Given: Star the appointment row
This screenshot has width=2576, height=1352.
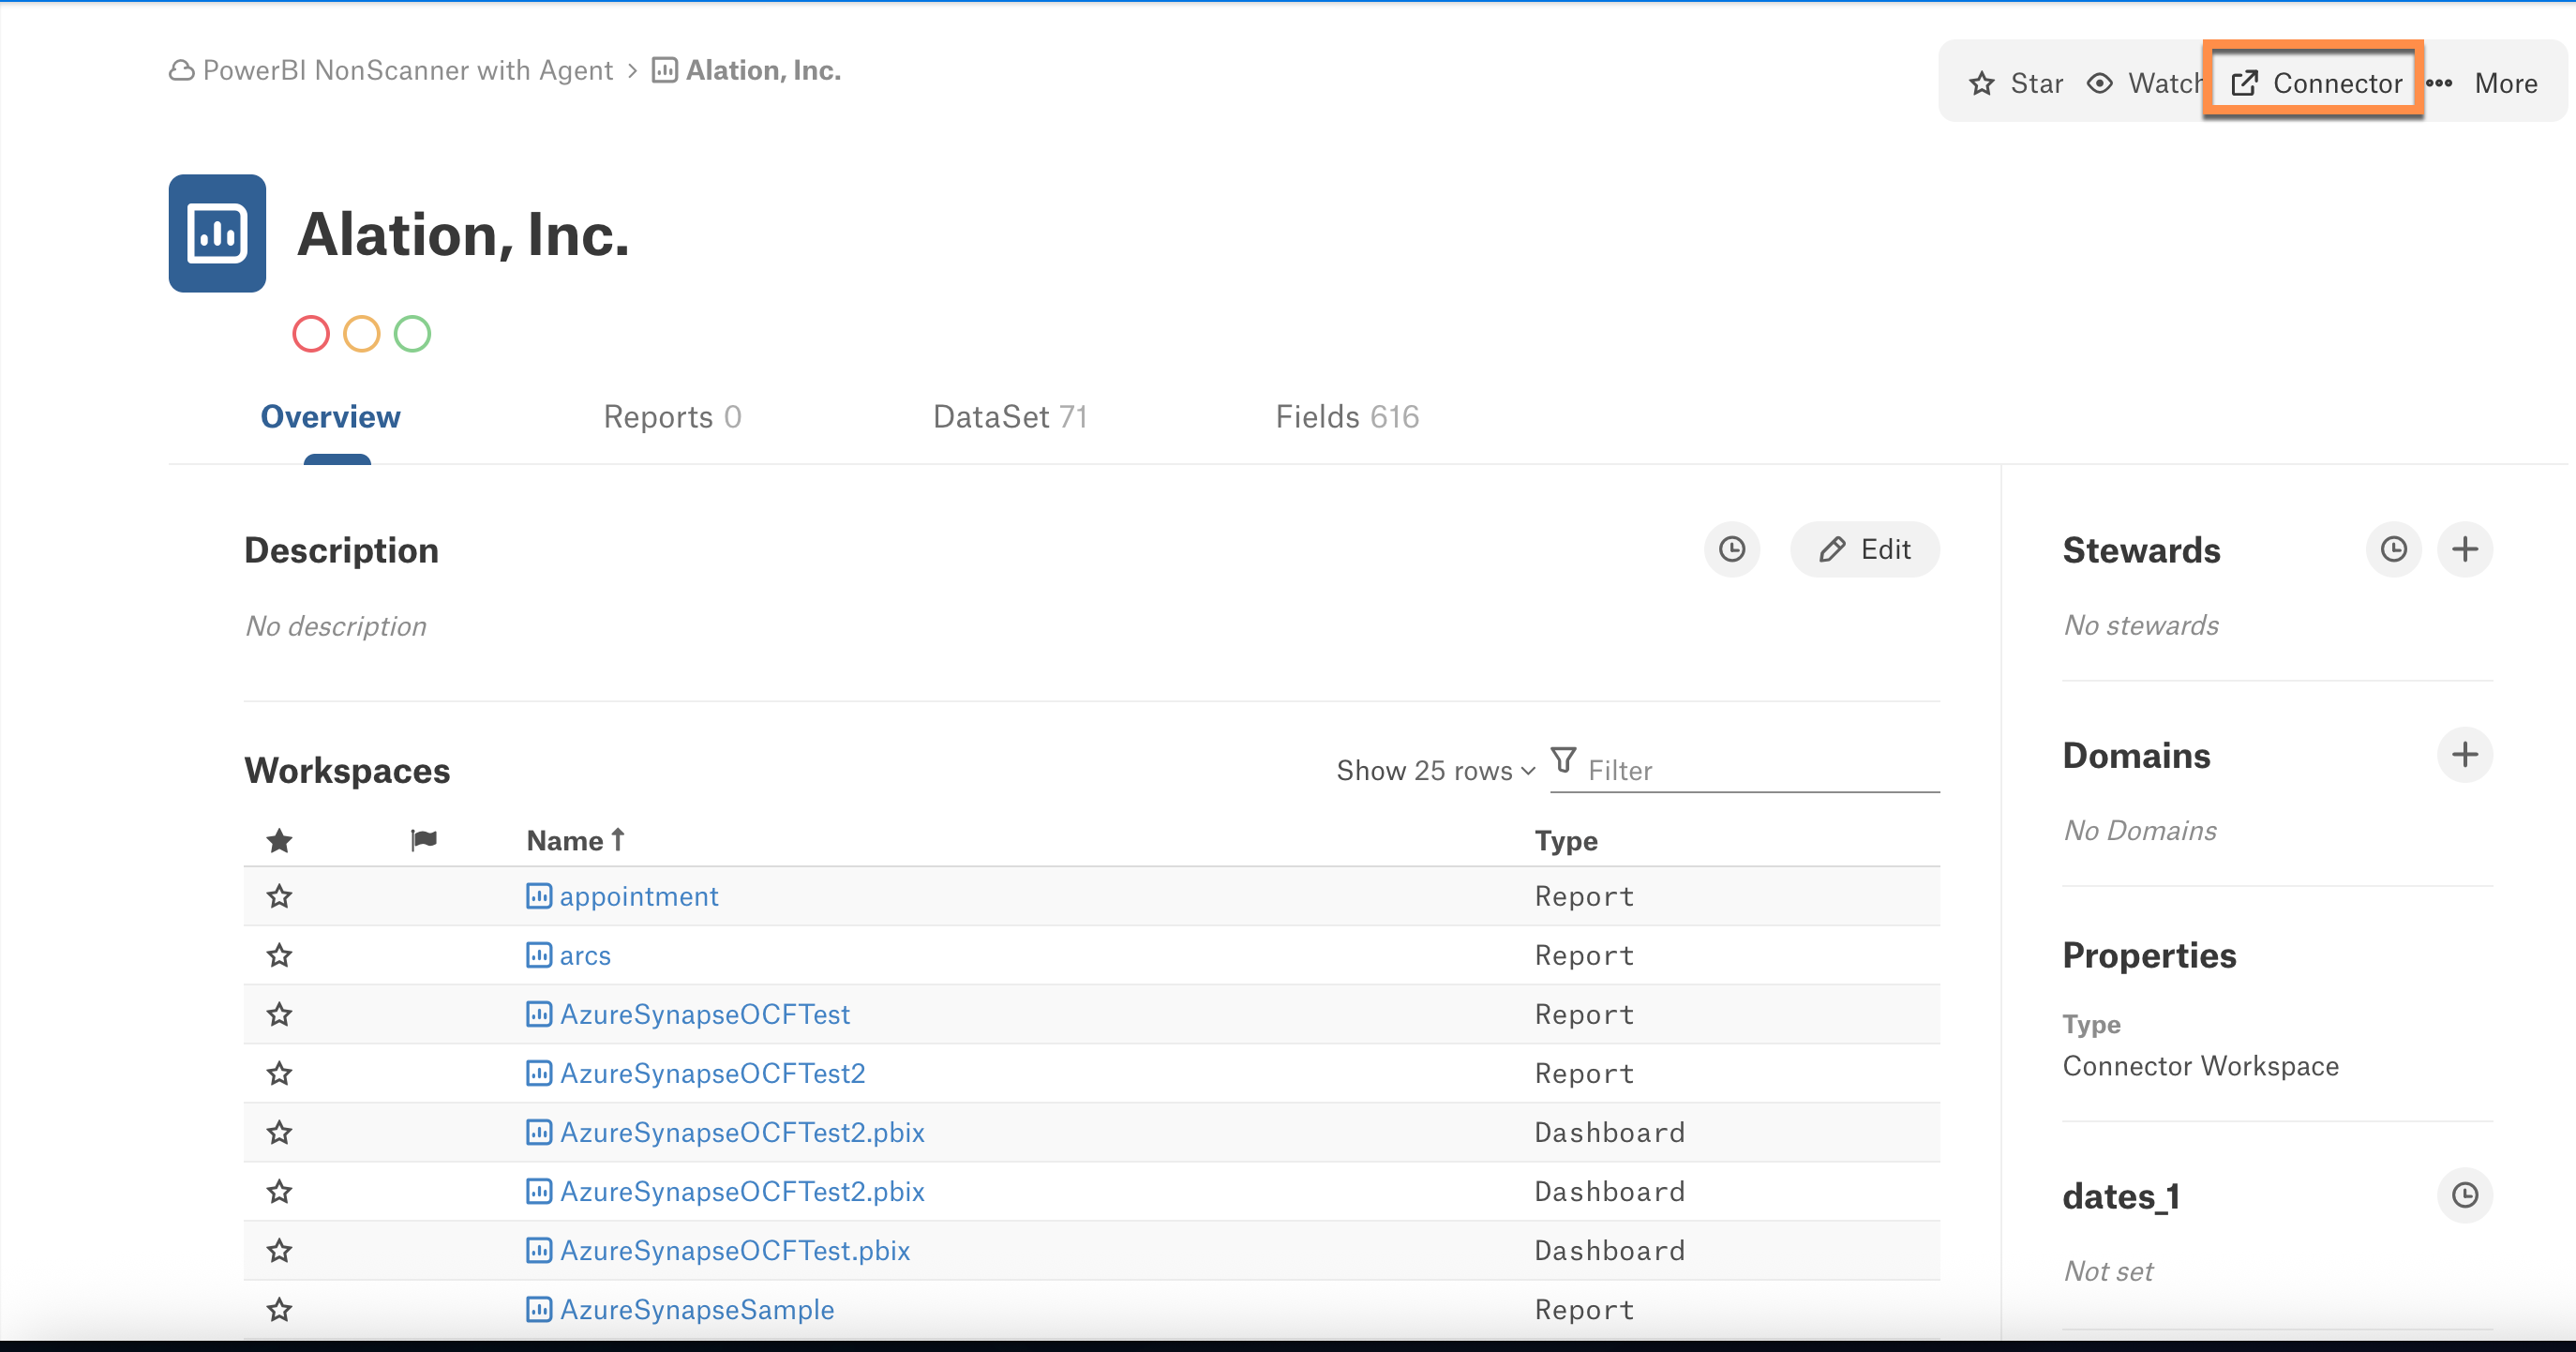Looking at the screenshot, I should coord(280,896).
